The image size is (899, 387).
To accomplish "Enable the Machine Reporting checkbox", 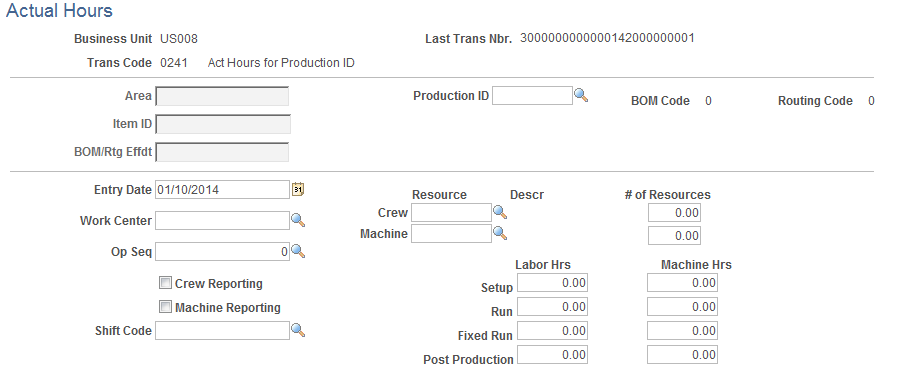I will 165,307.
